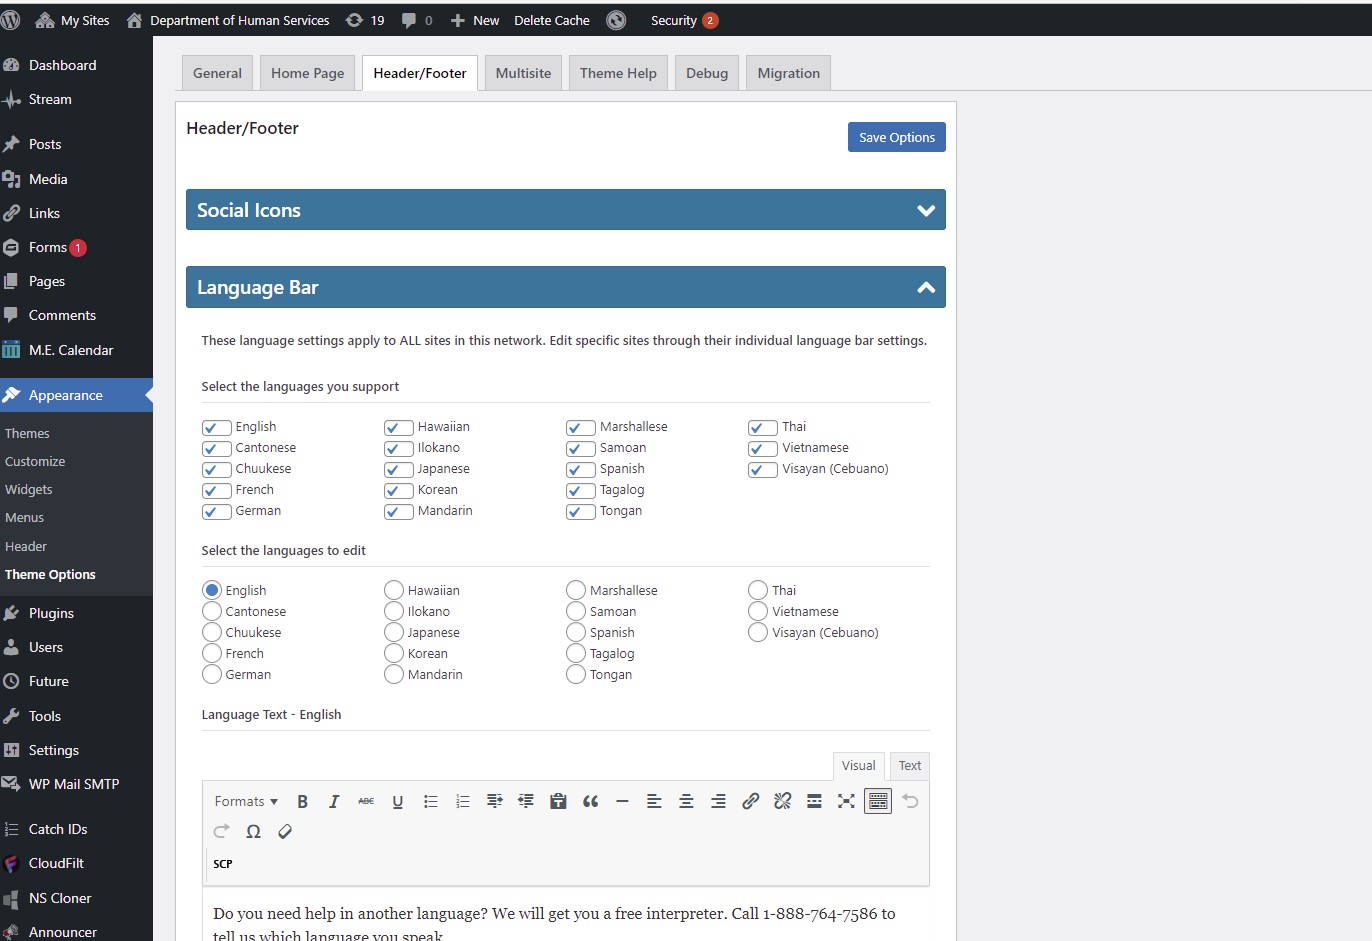Screen dimensions: 1372x941
Task: Apply italic formatting in the editor
Action: 334,801
